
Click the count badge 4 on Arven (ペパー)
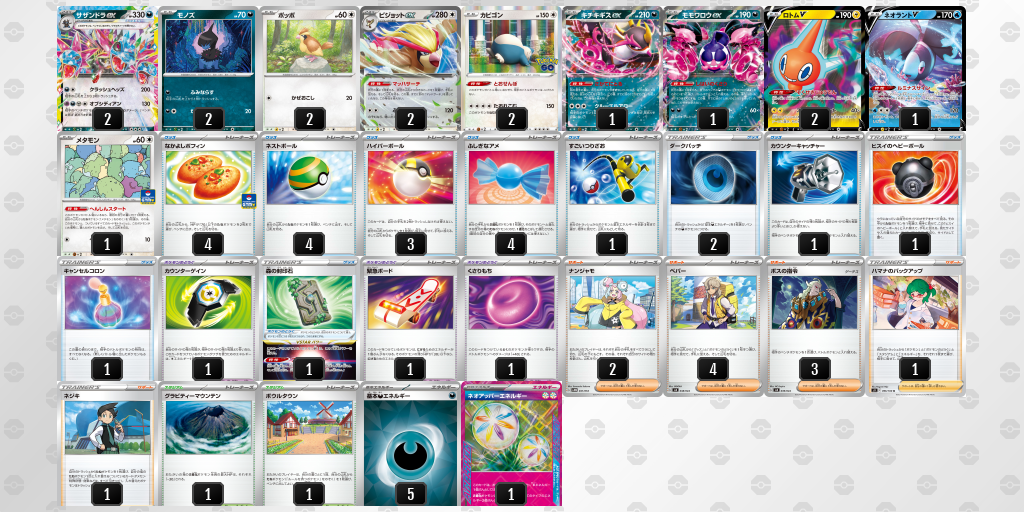pyautogui.click(x=713, y=369)
